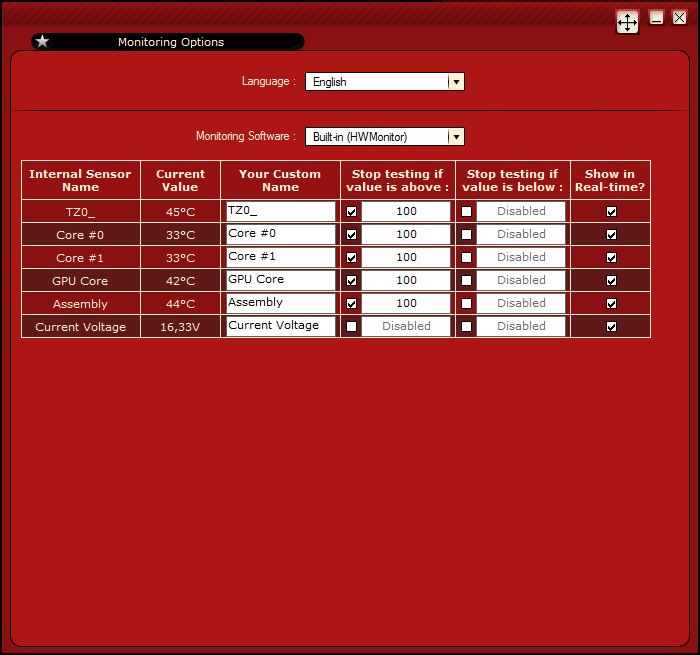Select the Current Voltage internal sensor cell
Screen dimensions: 700x655
click(x=80, y=326)
